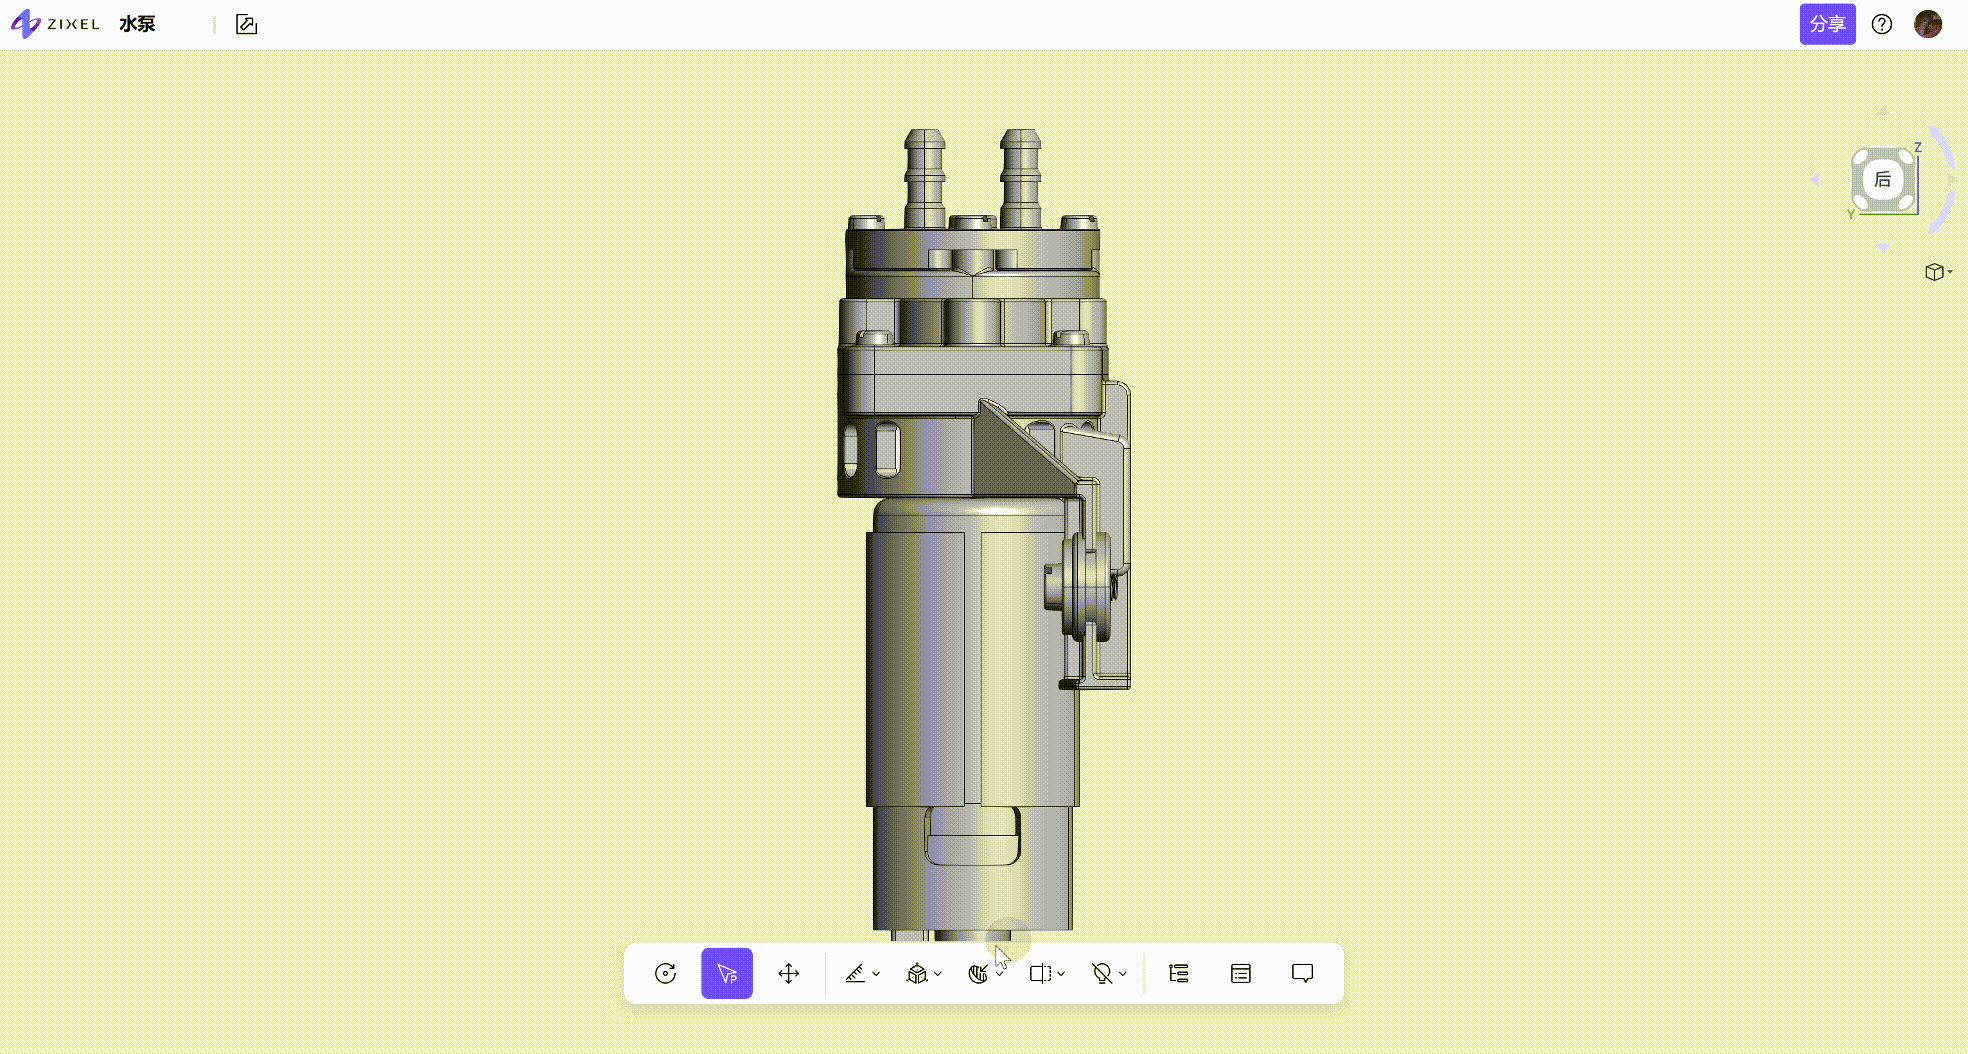Viewport: 1968px width, 1054px height.
Task: Click the view cube up arrow
Action: (x=1883, y=111)
